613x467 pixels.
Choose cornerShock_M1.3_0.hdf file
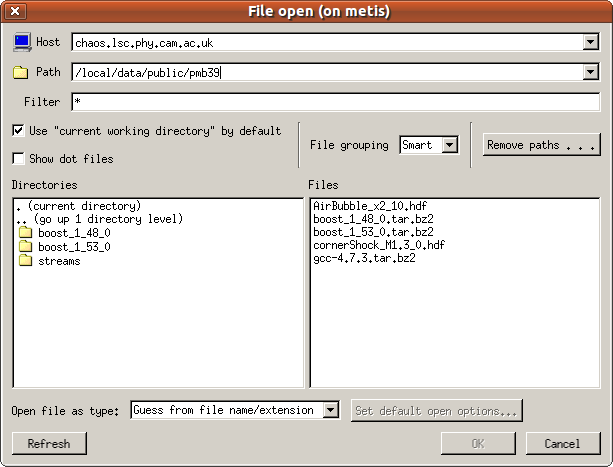point(378,245)
